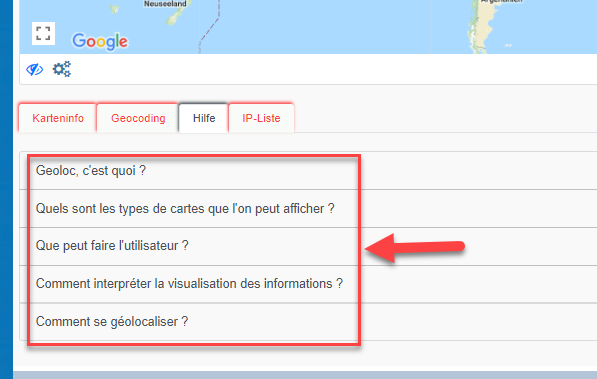Click the red arrow annotation

point(415,248)
